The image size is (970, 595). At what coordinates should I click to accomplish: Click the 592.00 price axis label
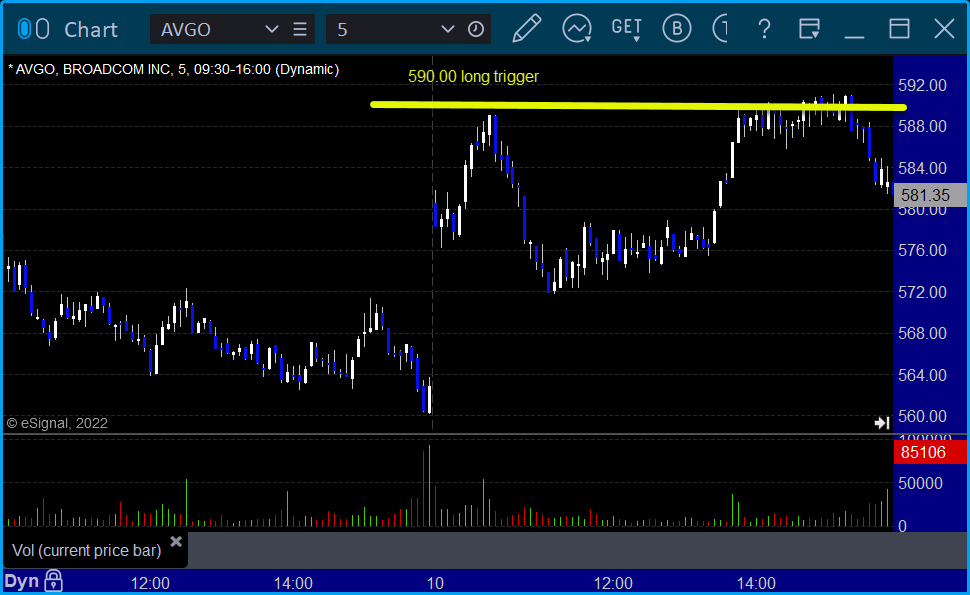pos(922,85)
